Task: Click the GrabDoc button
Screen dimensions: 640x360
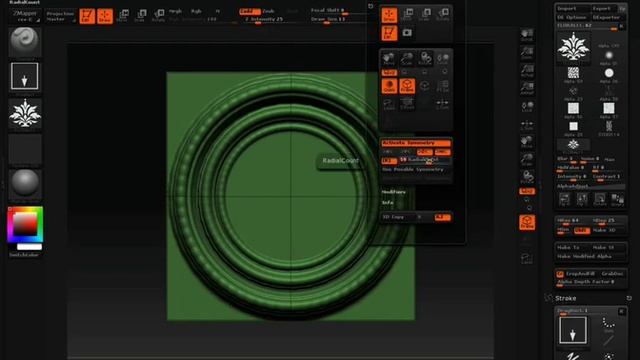Action: pos(612,273)
